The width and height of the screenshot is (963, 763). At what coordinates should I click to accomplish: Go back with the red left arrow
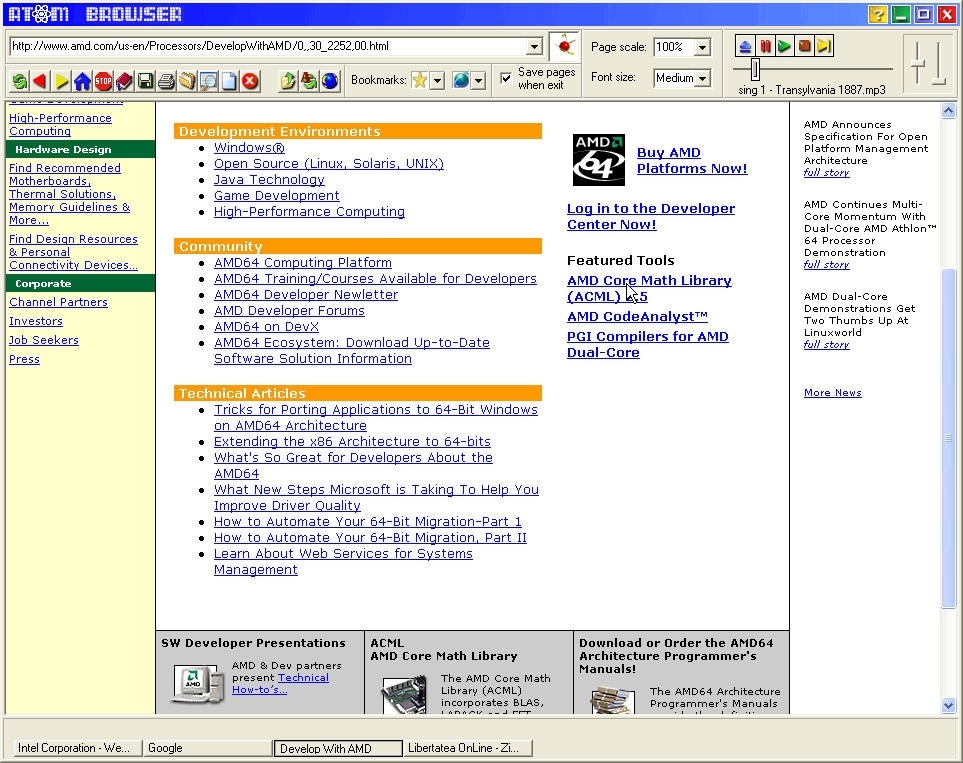40,81
